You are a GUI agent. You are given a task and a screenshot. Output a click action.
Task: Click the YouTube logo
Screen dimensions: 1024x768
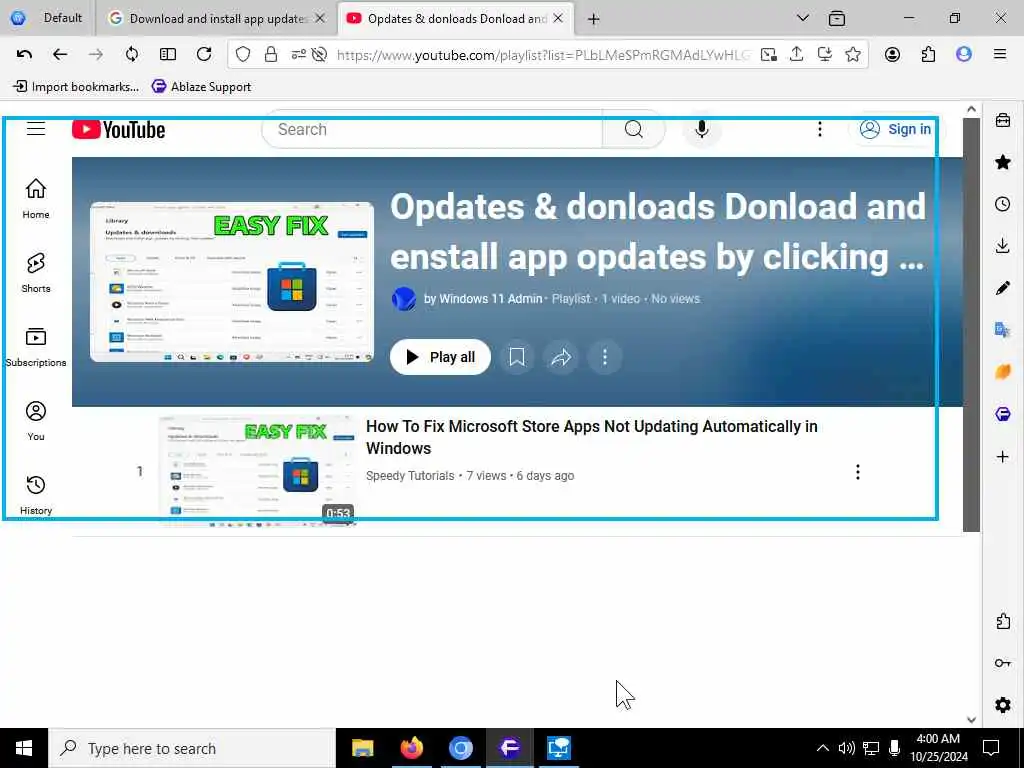coord(118,129)
